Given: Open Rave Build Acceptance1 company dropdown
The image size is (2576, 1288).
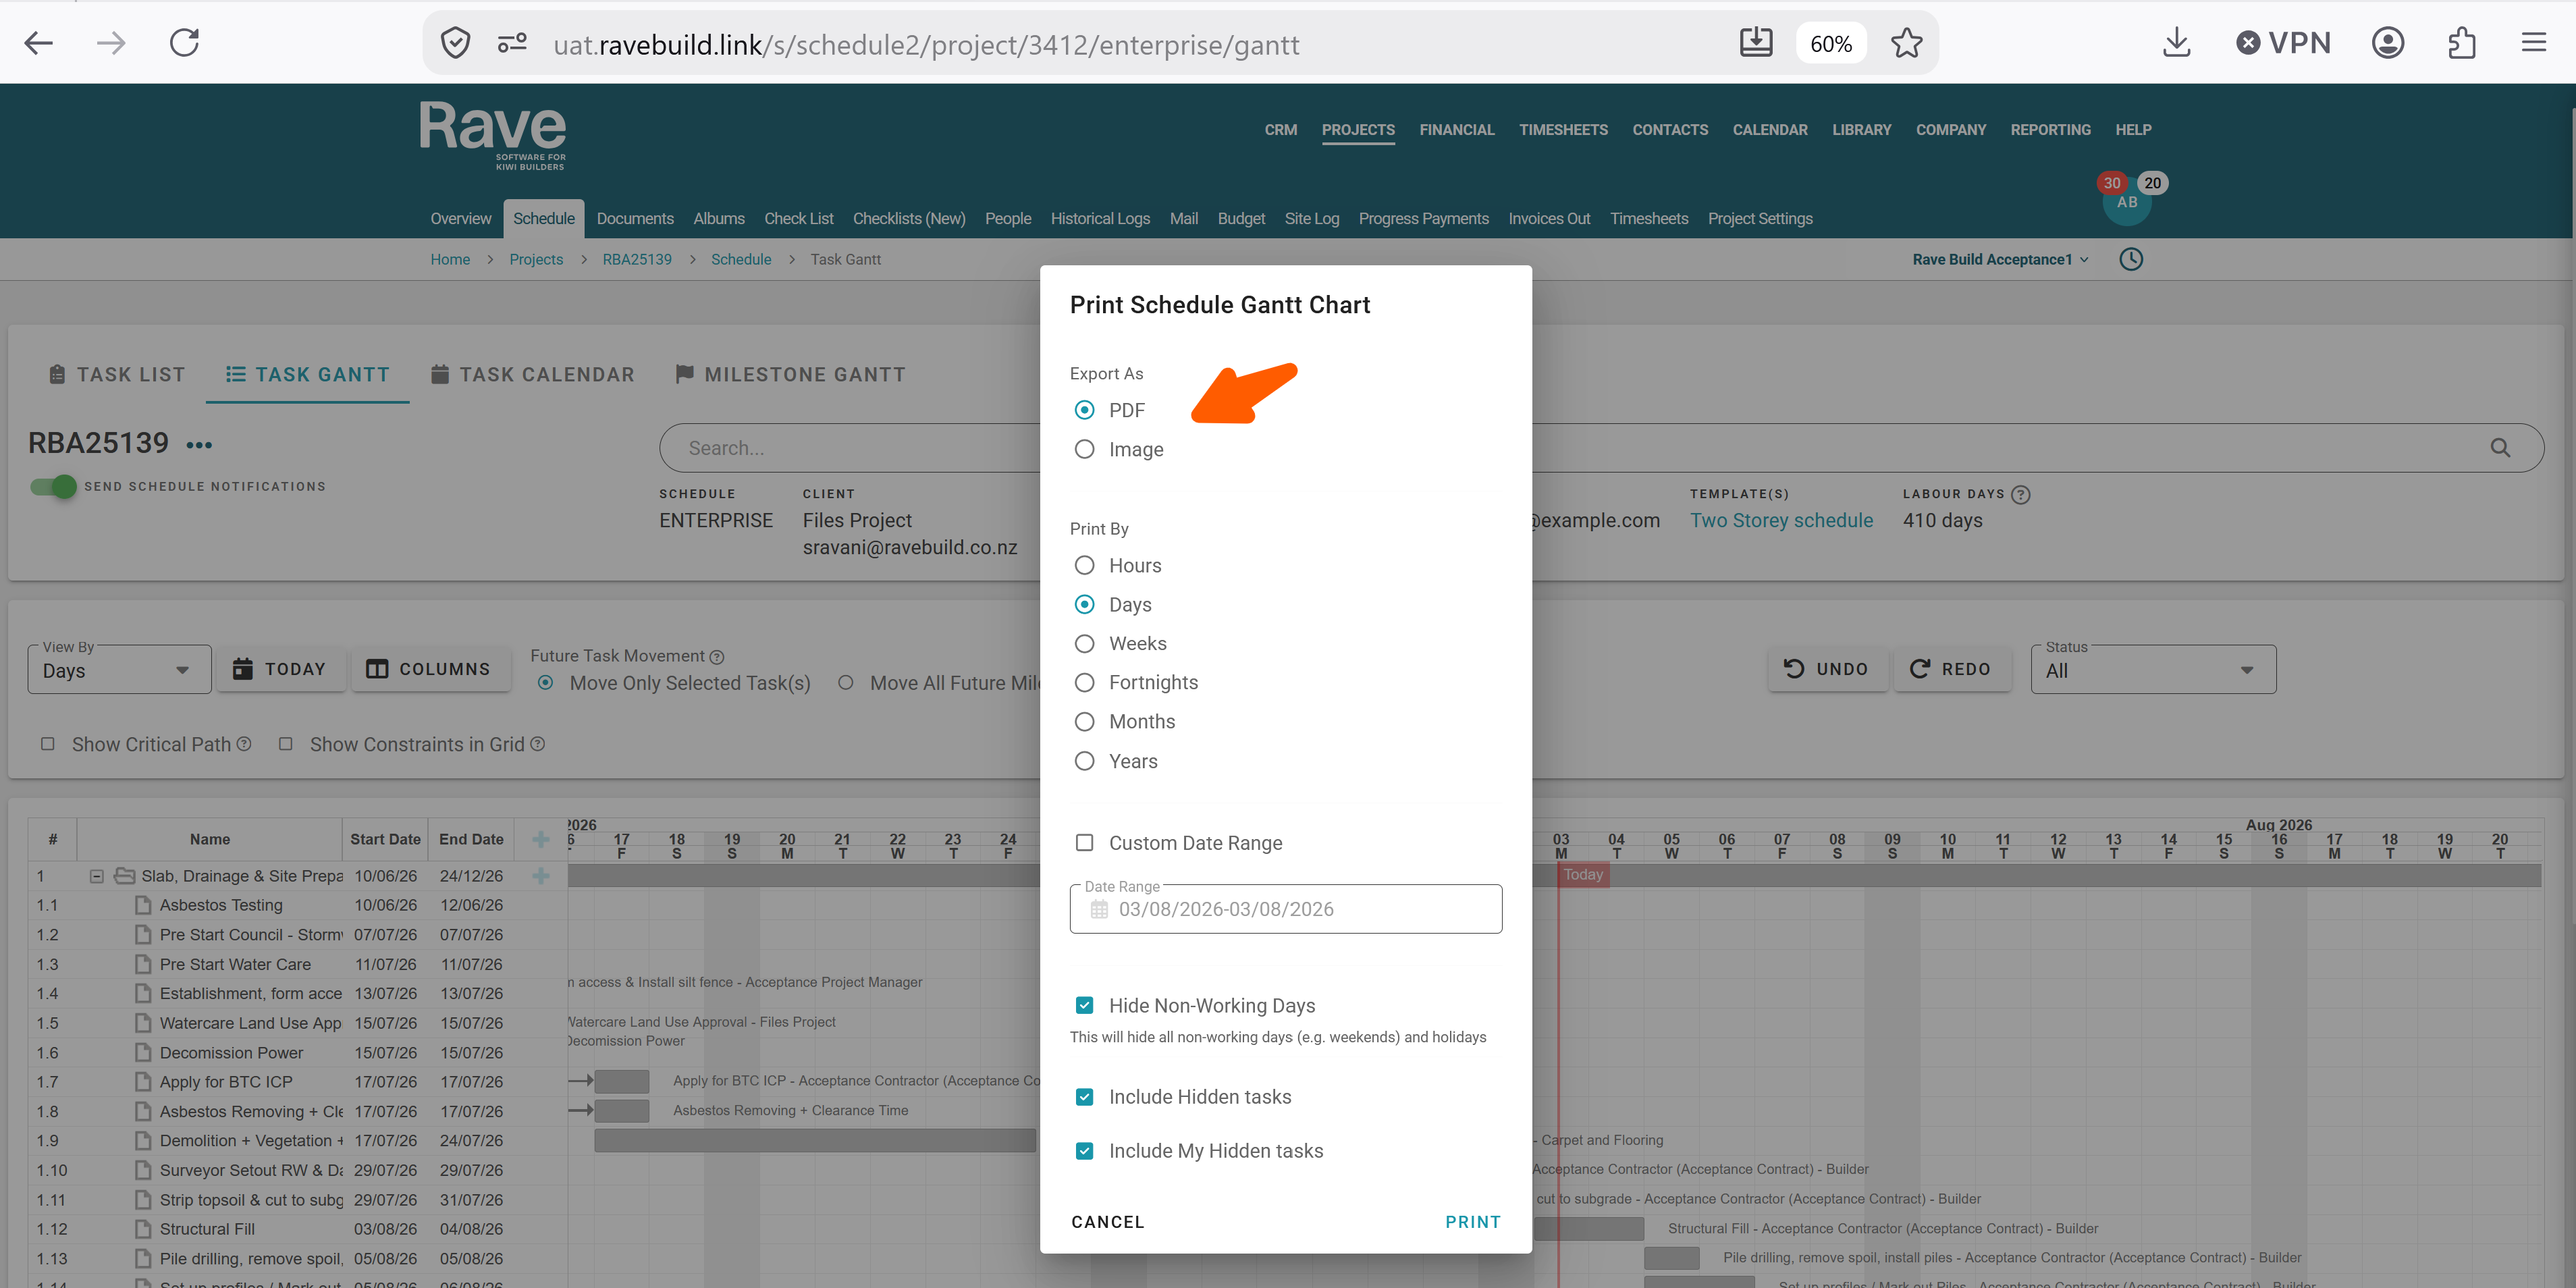Looking at the screenshot, I should pyautogui.click(x=2000, y=259).
